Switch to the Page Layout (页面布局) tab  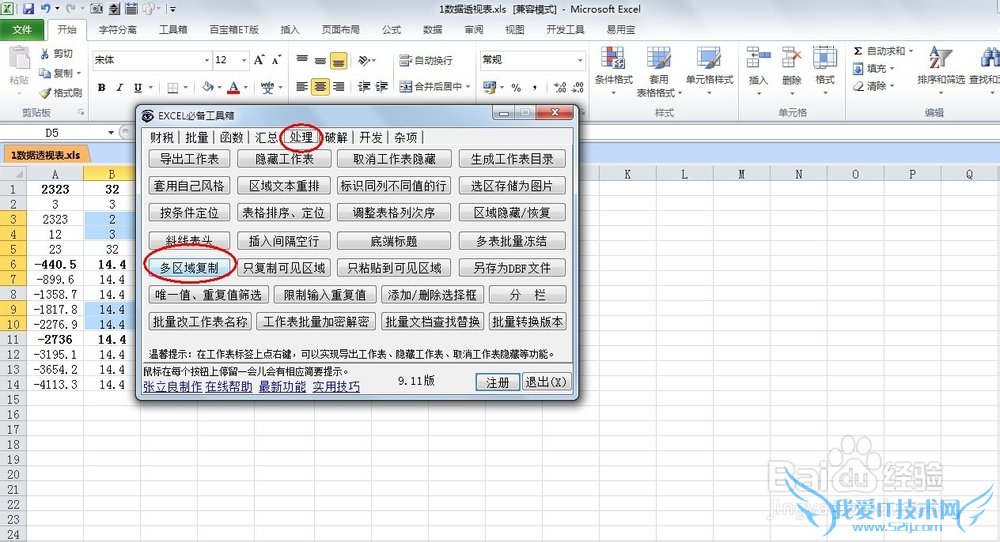[x=341, y=29]
